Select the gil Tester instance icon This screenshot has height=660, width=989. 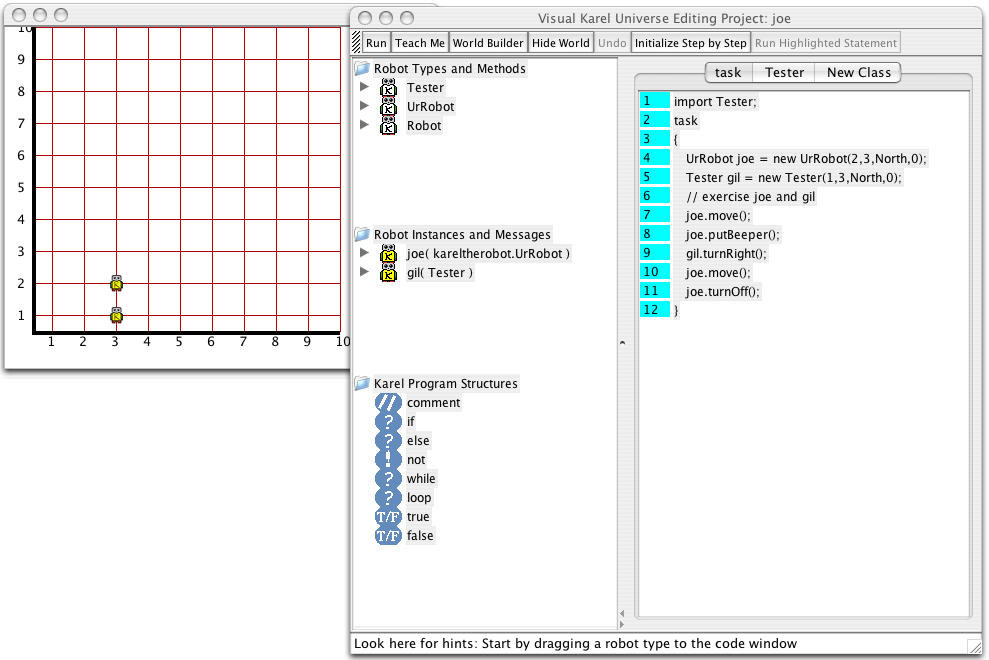pos(389,273)
